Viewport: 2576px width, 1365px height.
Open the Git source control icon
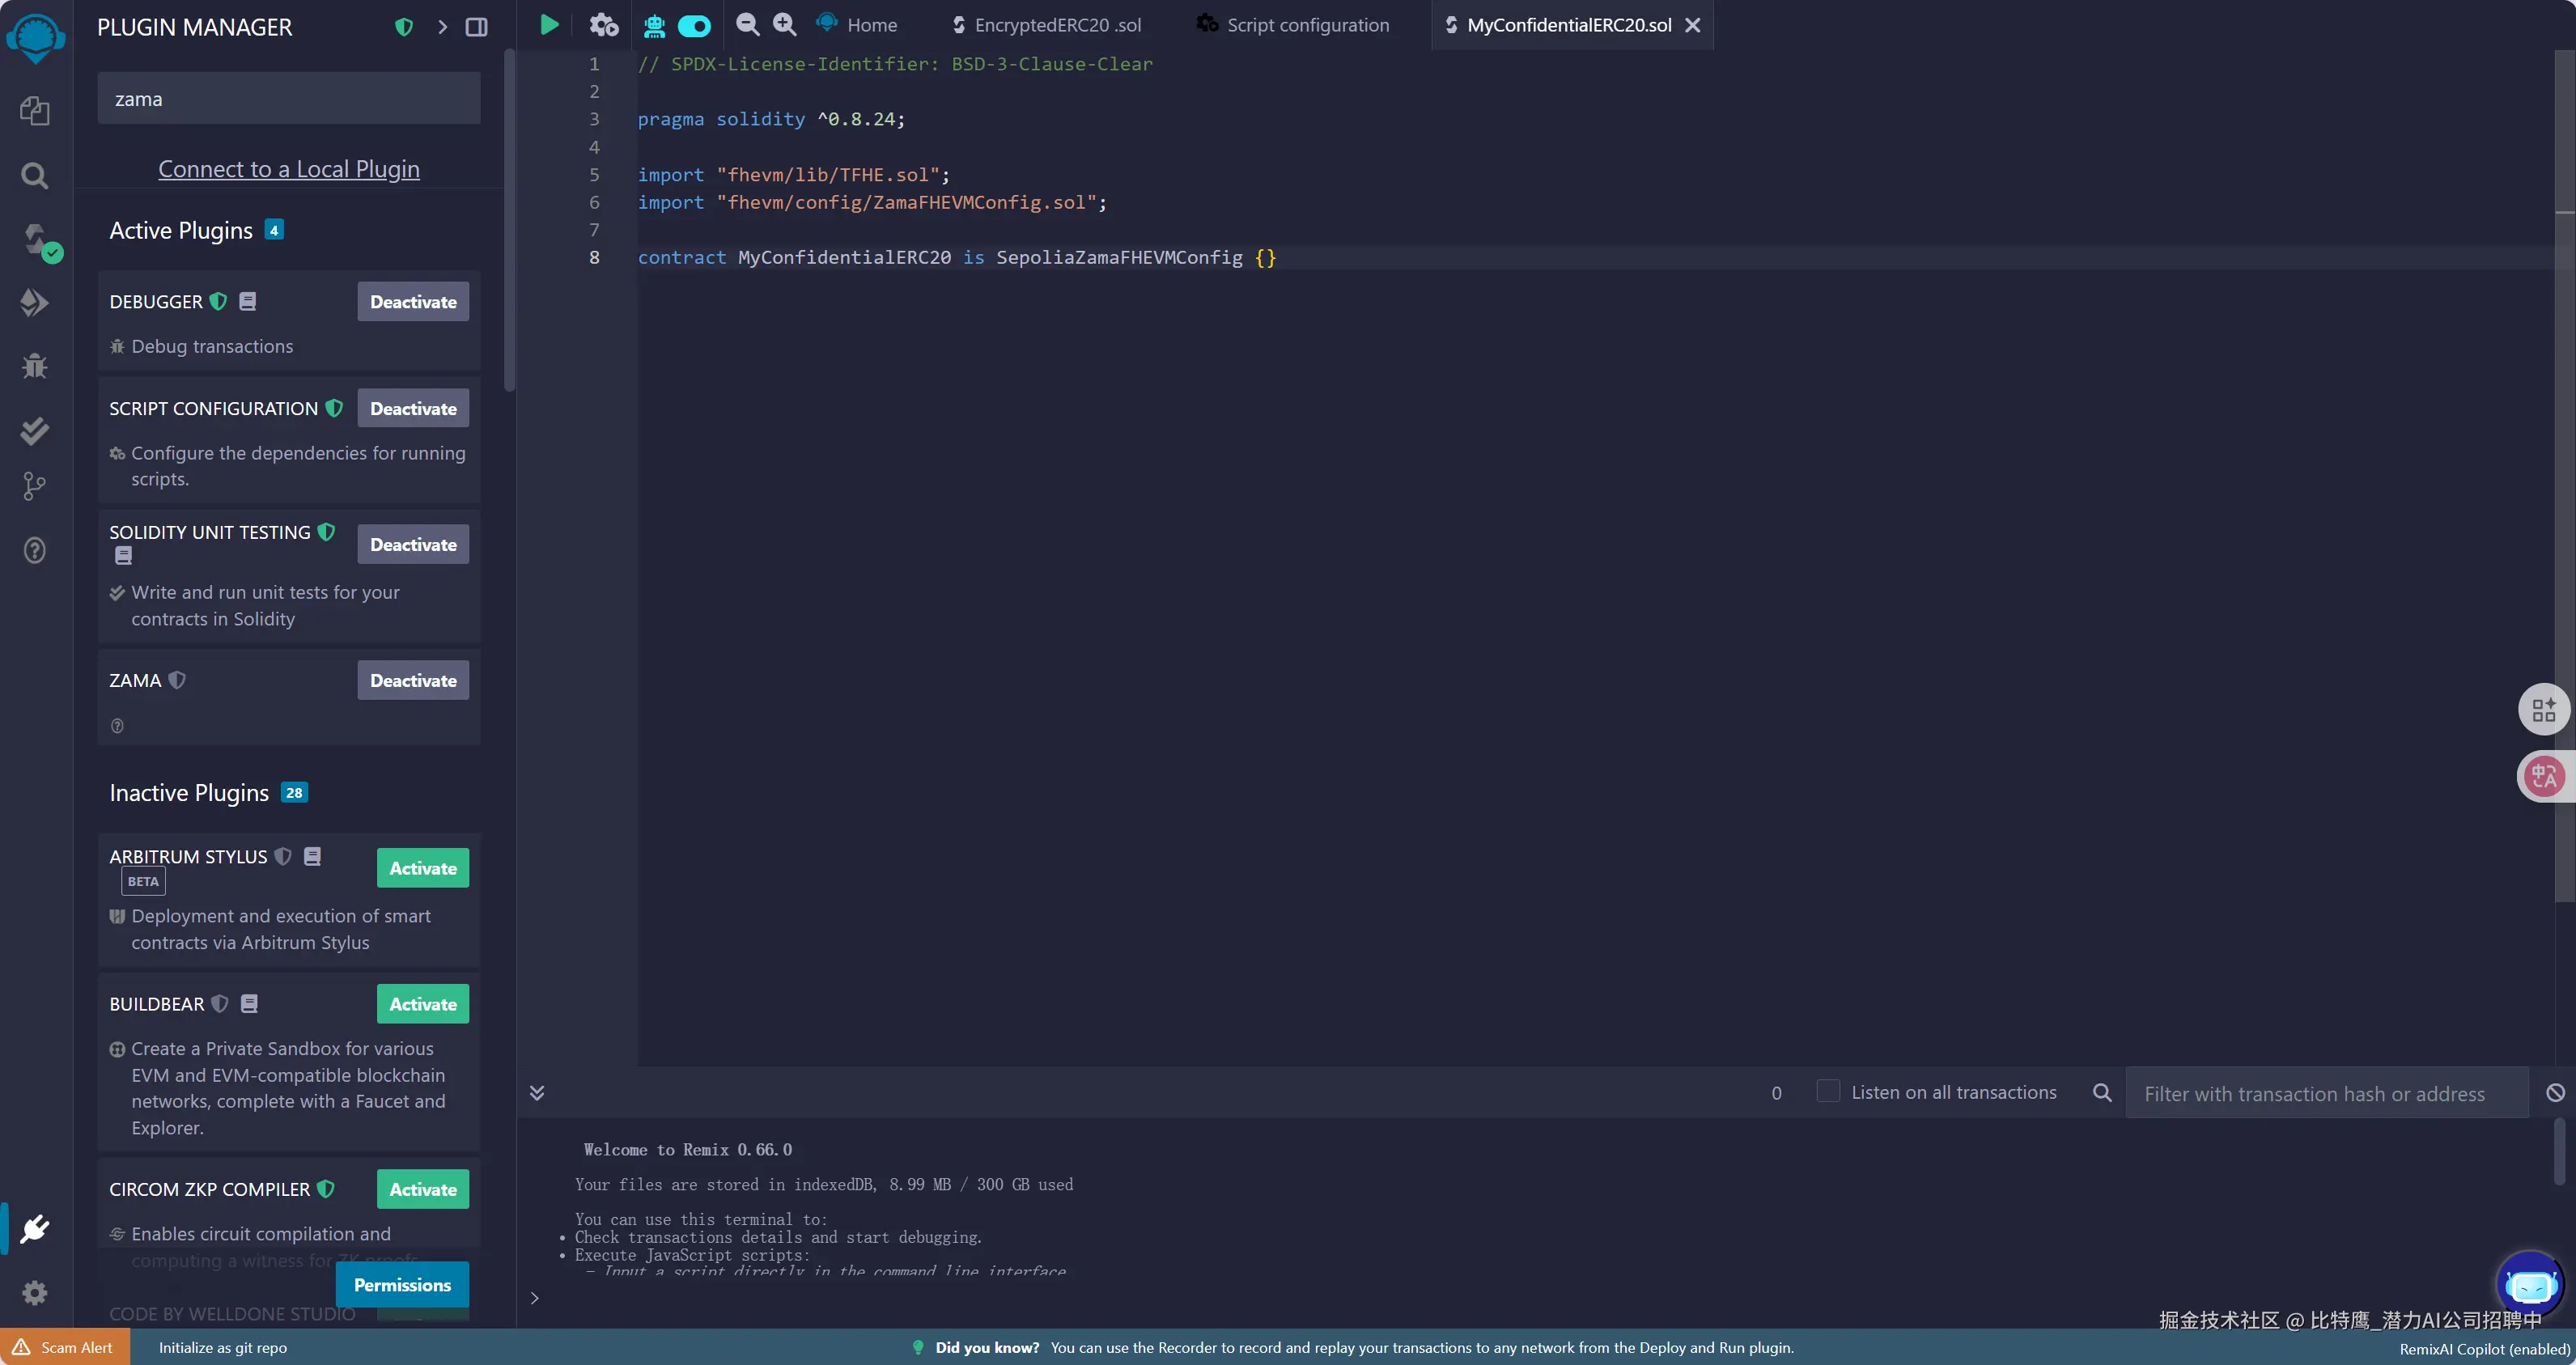35,487
